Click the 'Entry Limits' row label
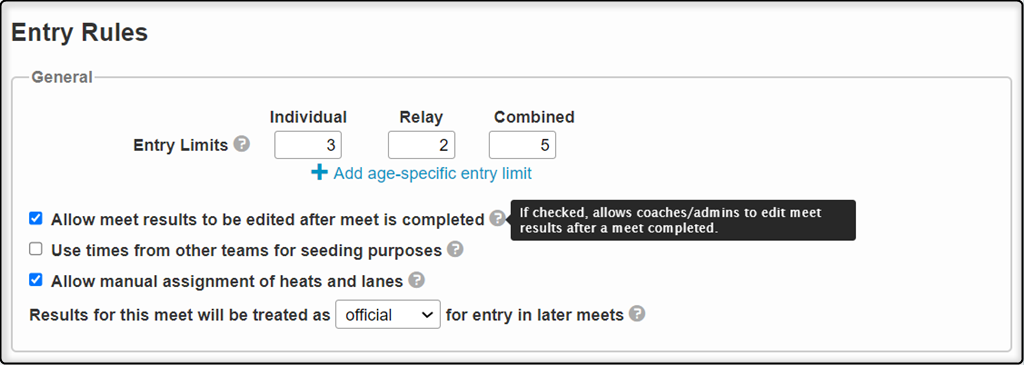Viewport: 1024px width, 365px height. coord(181,145)
